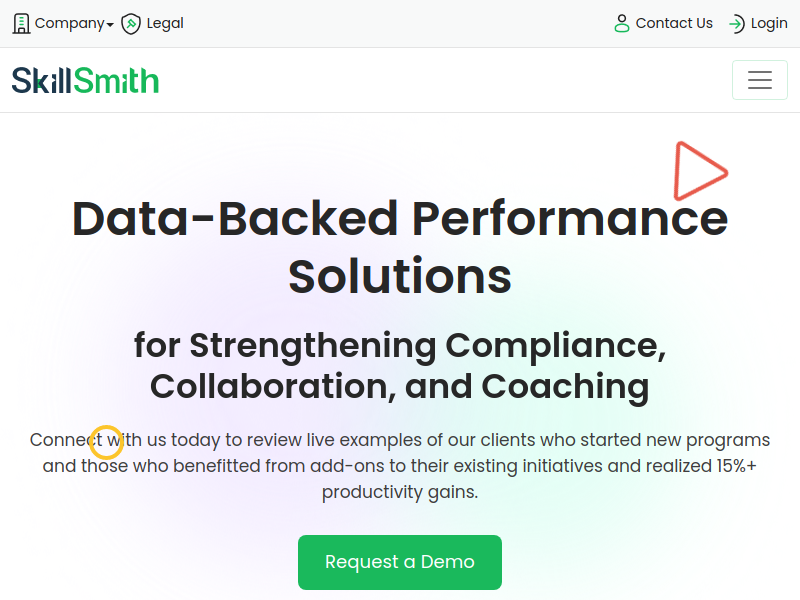The image size is (800, 600).
Task: Click the person icon beside Contact Us
Action: [x=622, y=23]
